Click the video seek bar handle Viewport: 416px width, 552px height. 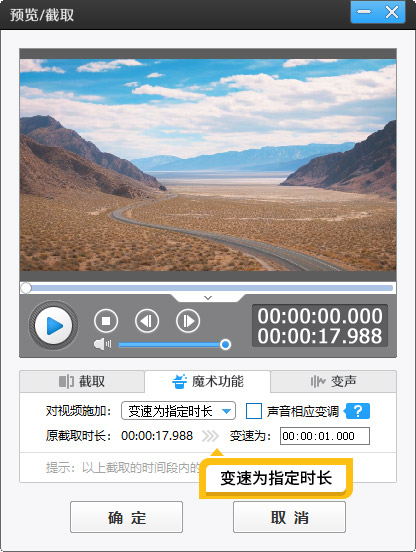click(x=26, y=288)
